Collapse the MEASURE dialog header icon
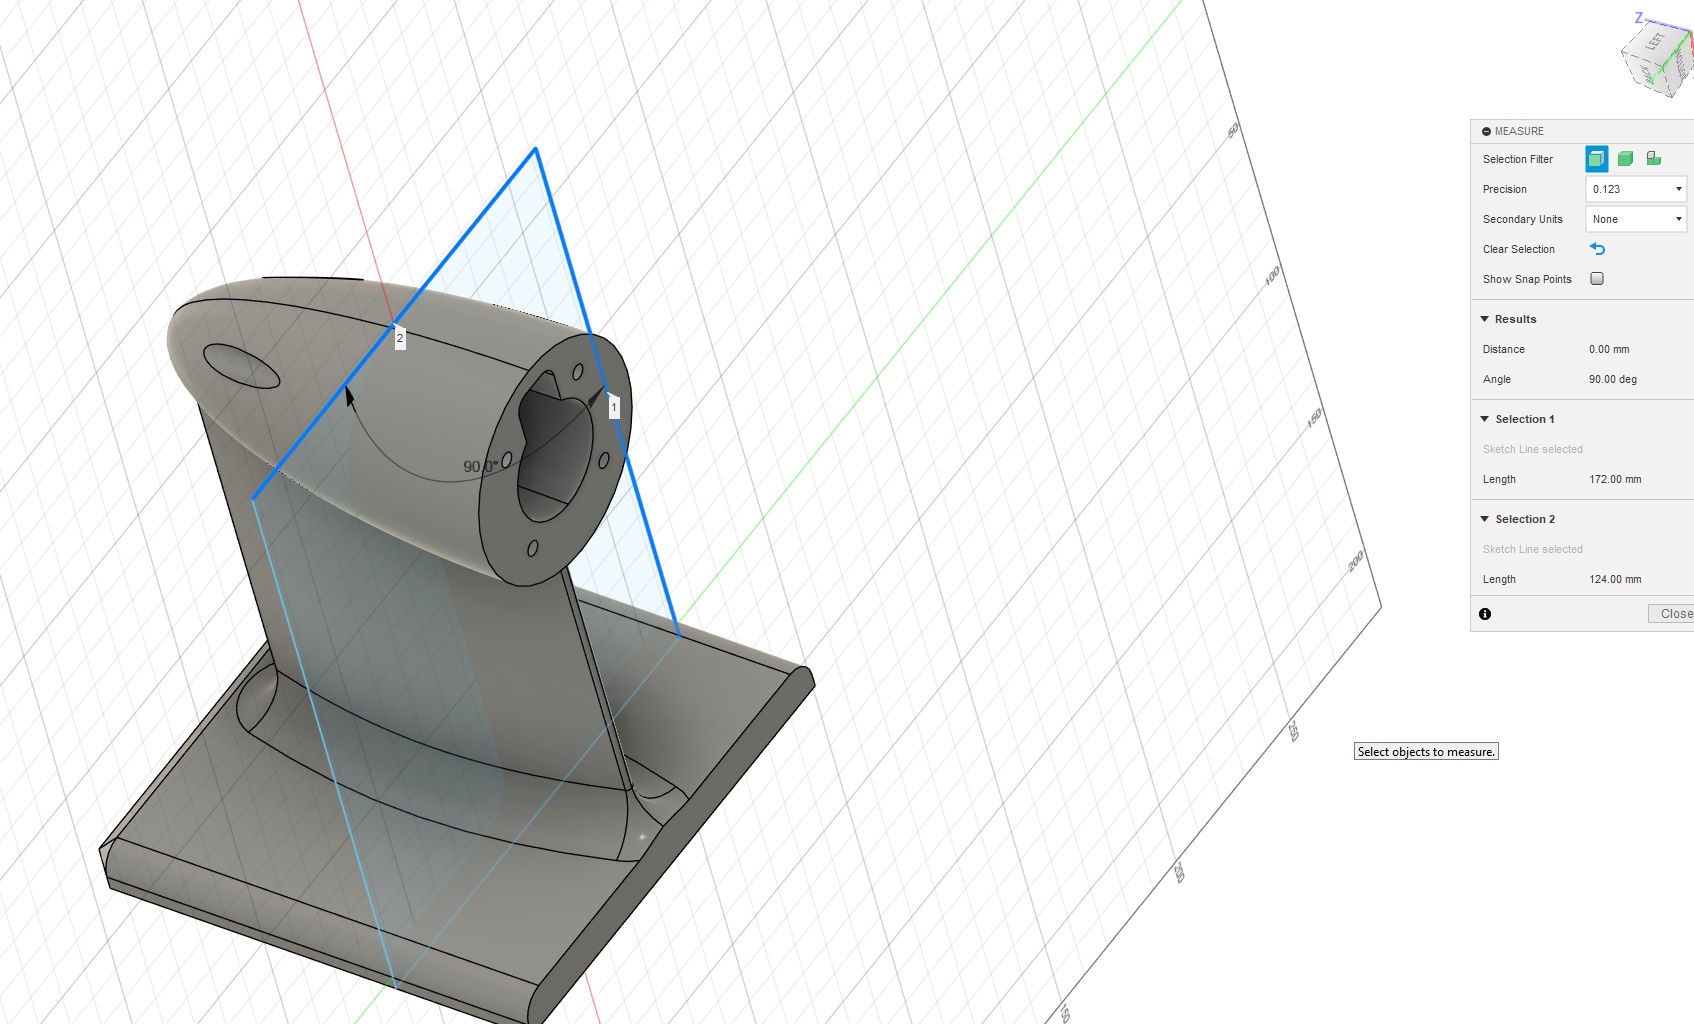This screenshot has height=1024, width=1694. pos(1487,131)
